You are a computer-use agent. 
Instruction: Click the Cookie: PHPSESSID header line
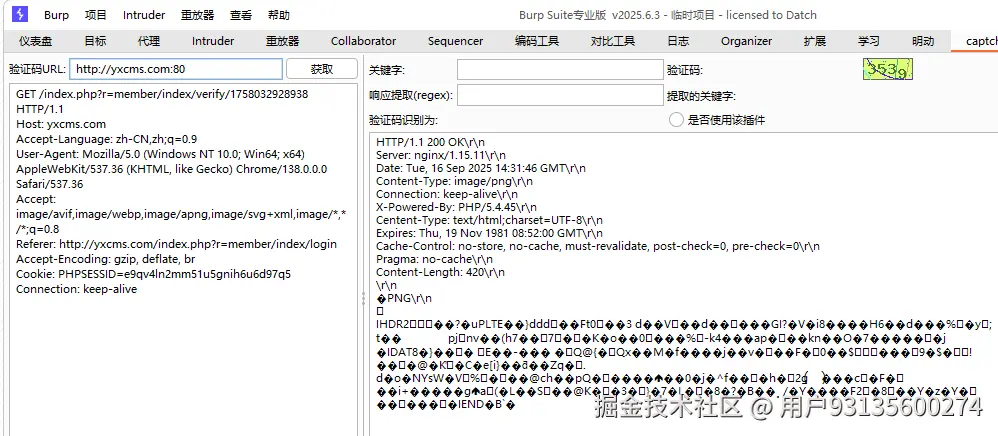[x=153, y=274]
